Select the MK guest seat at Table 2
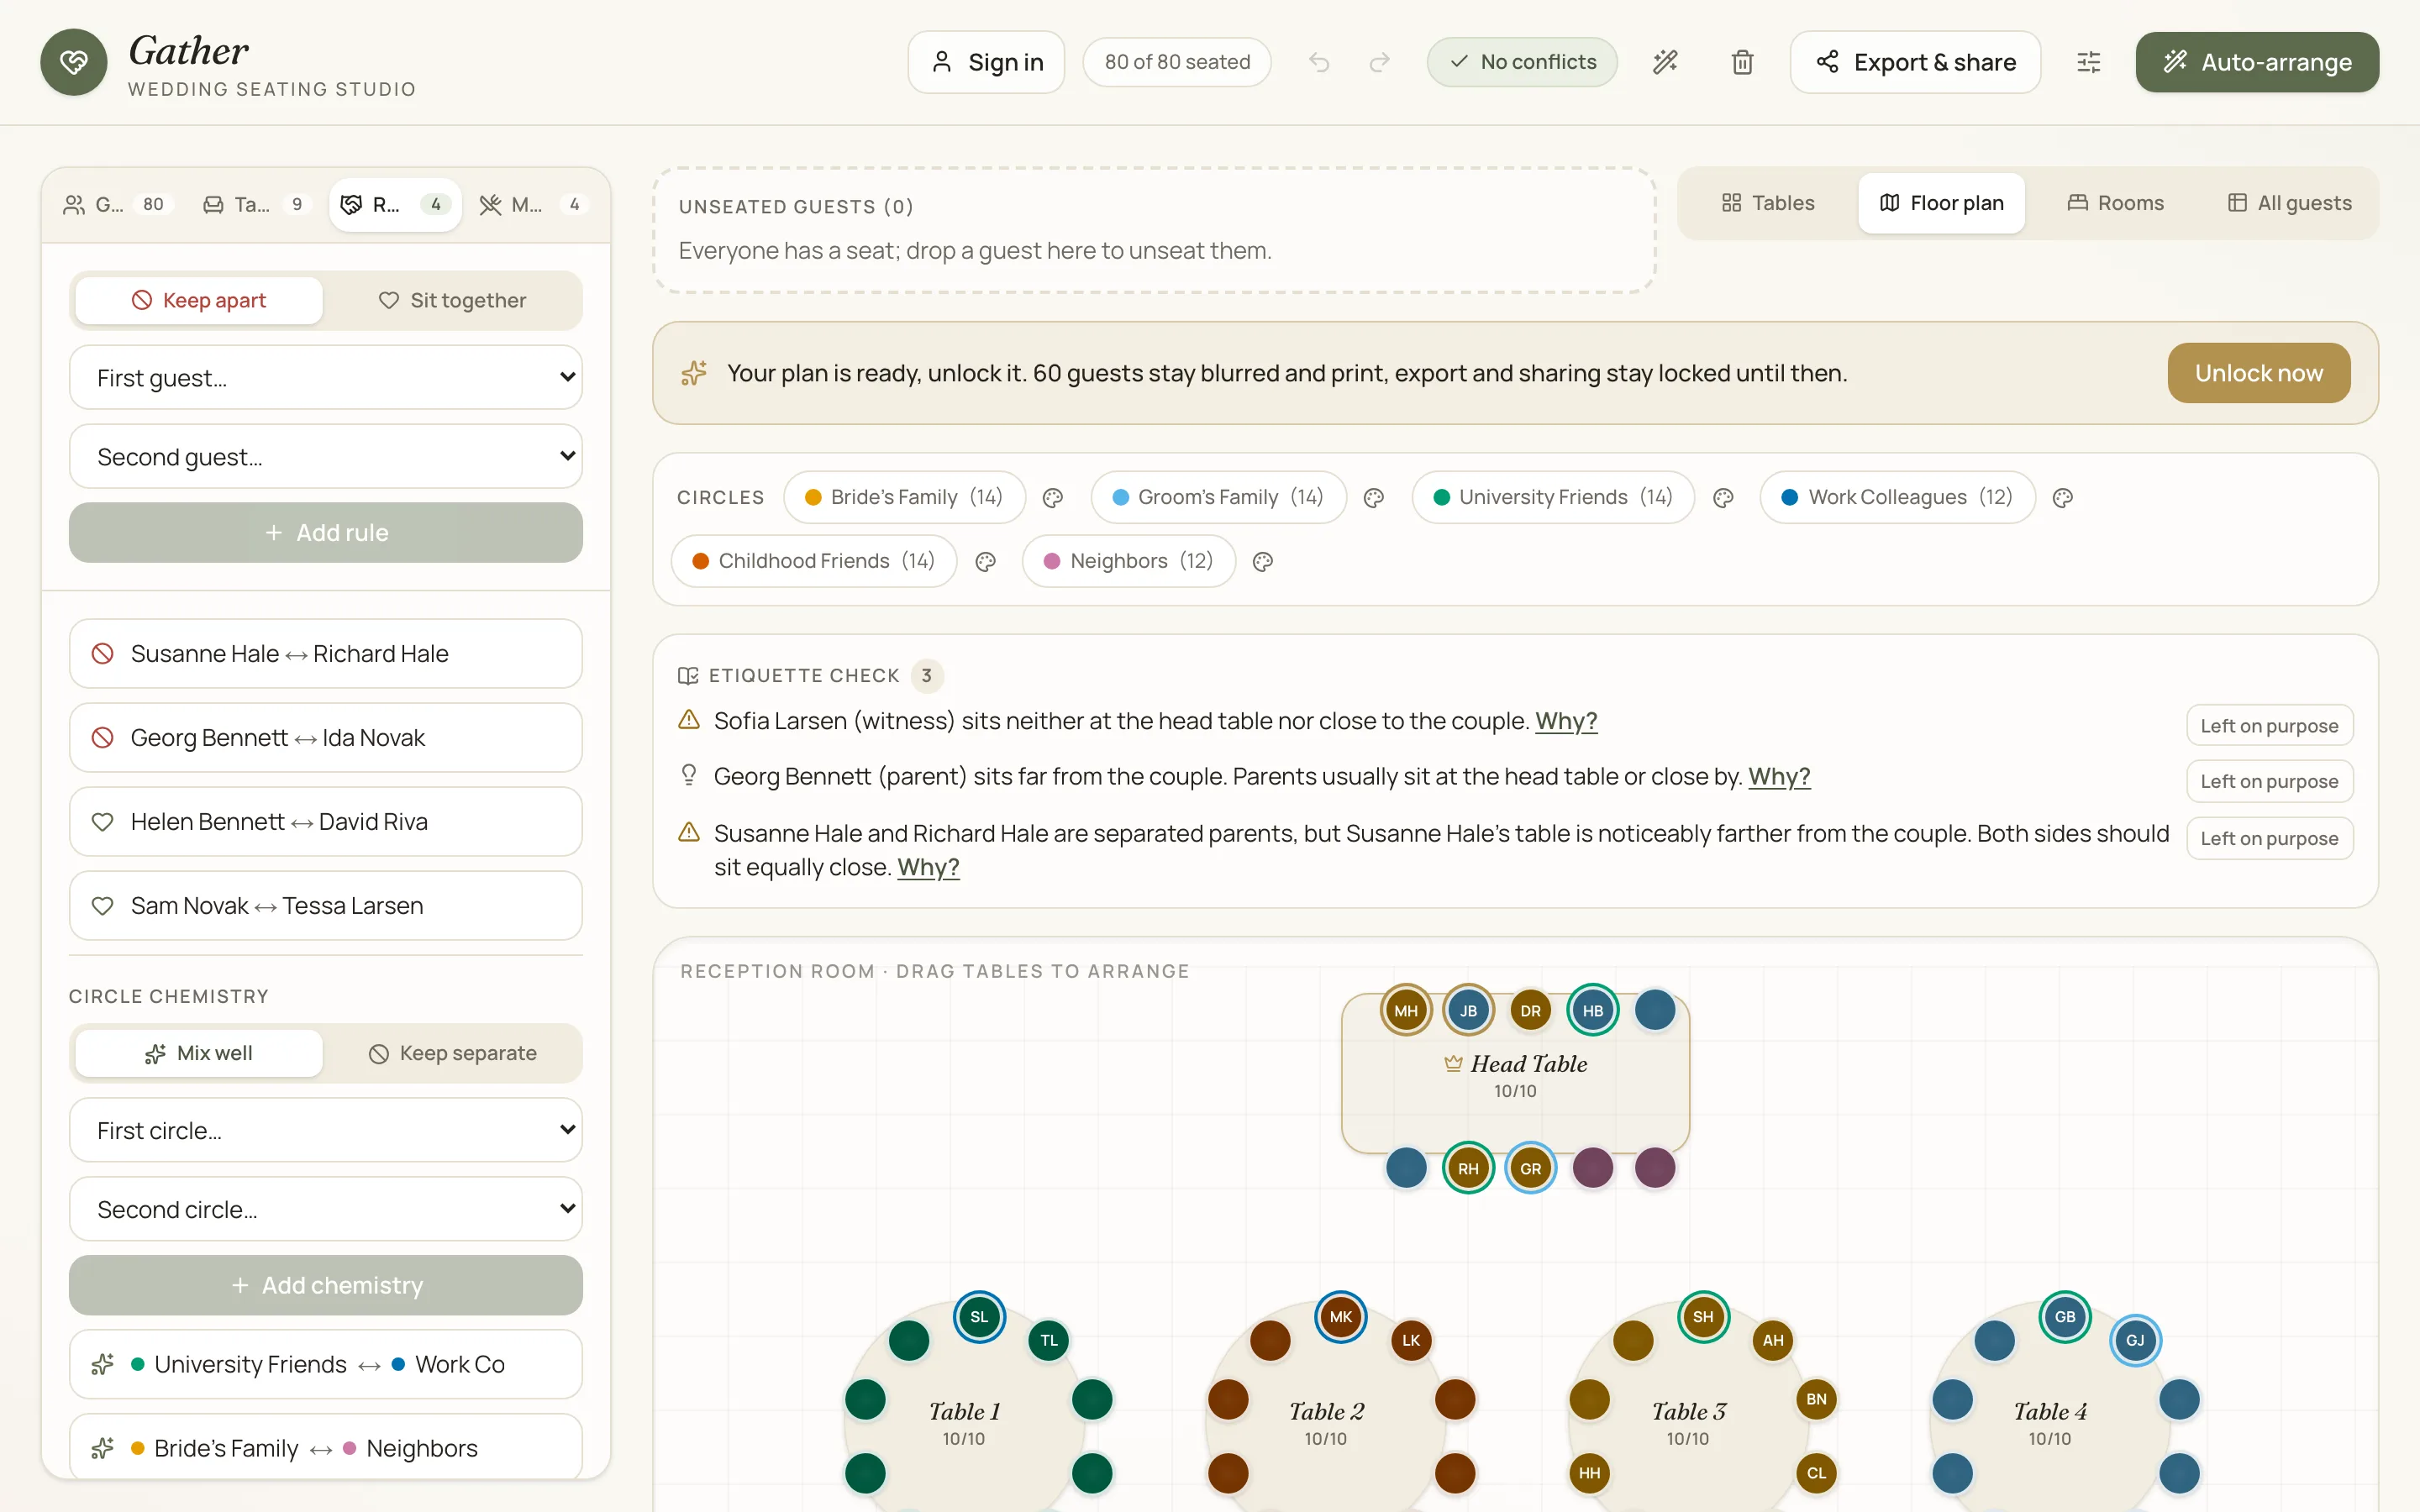Viewport: 2420px width, 1512px height. click(x=1341, y=1316)
